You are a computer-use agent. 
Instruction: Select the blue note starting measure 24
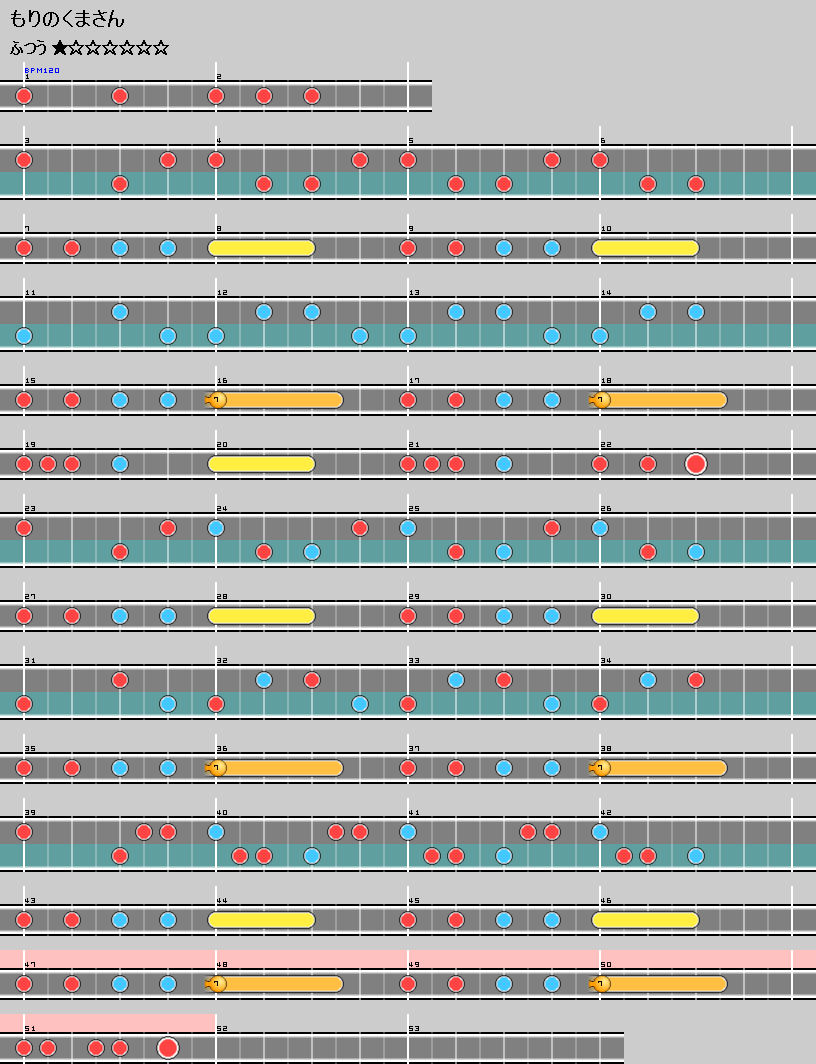coord(216,528)
